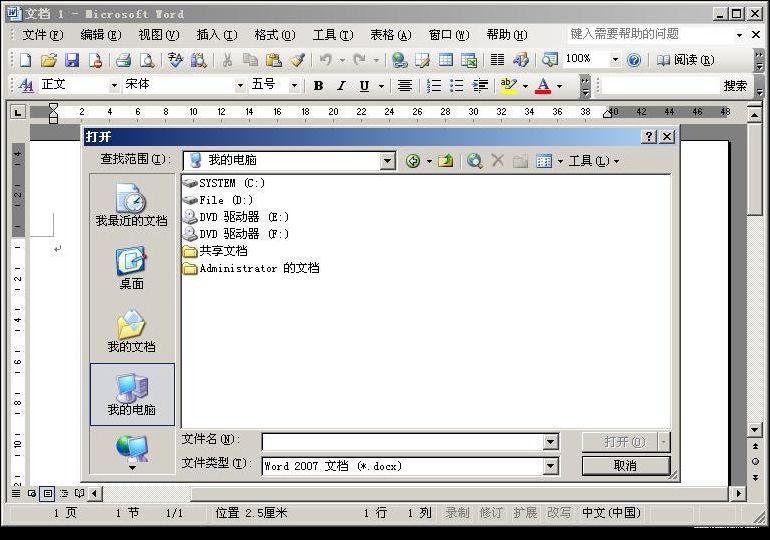
Task: Open the 编辑(E) menu
Action: pos(101,35)
